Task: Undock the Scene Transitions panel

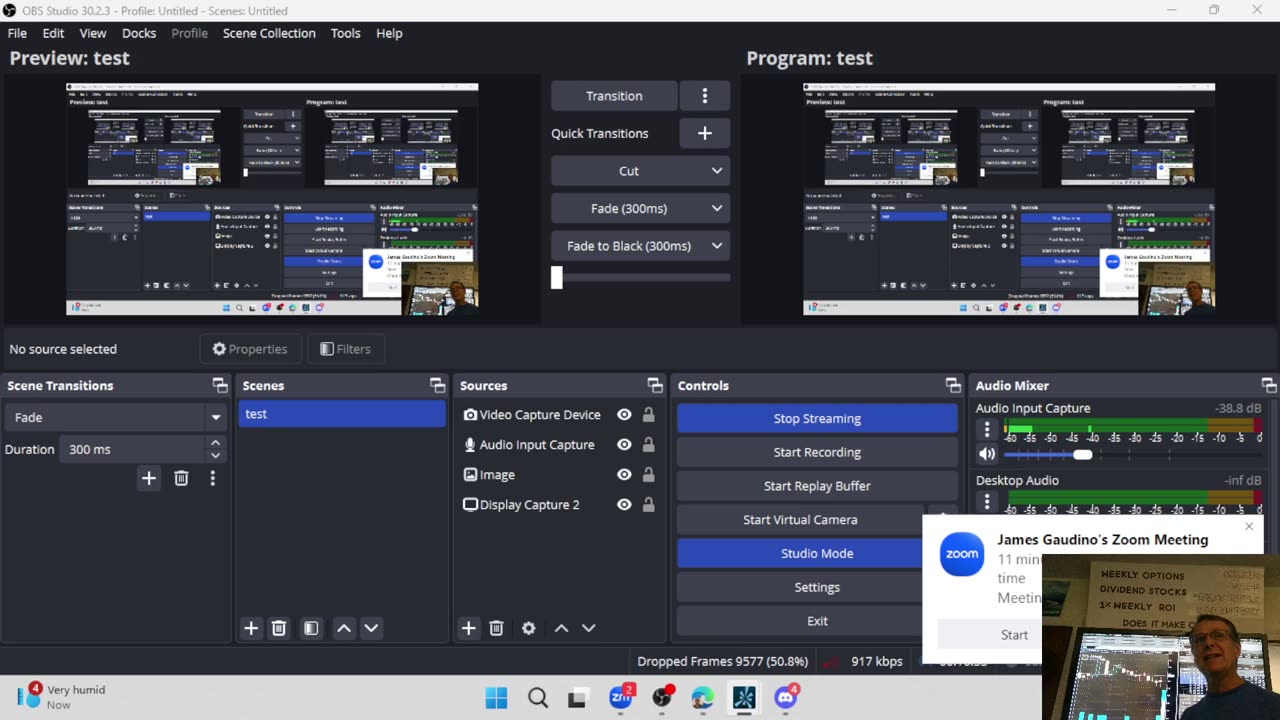Action: point(220,385)
